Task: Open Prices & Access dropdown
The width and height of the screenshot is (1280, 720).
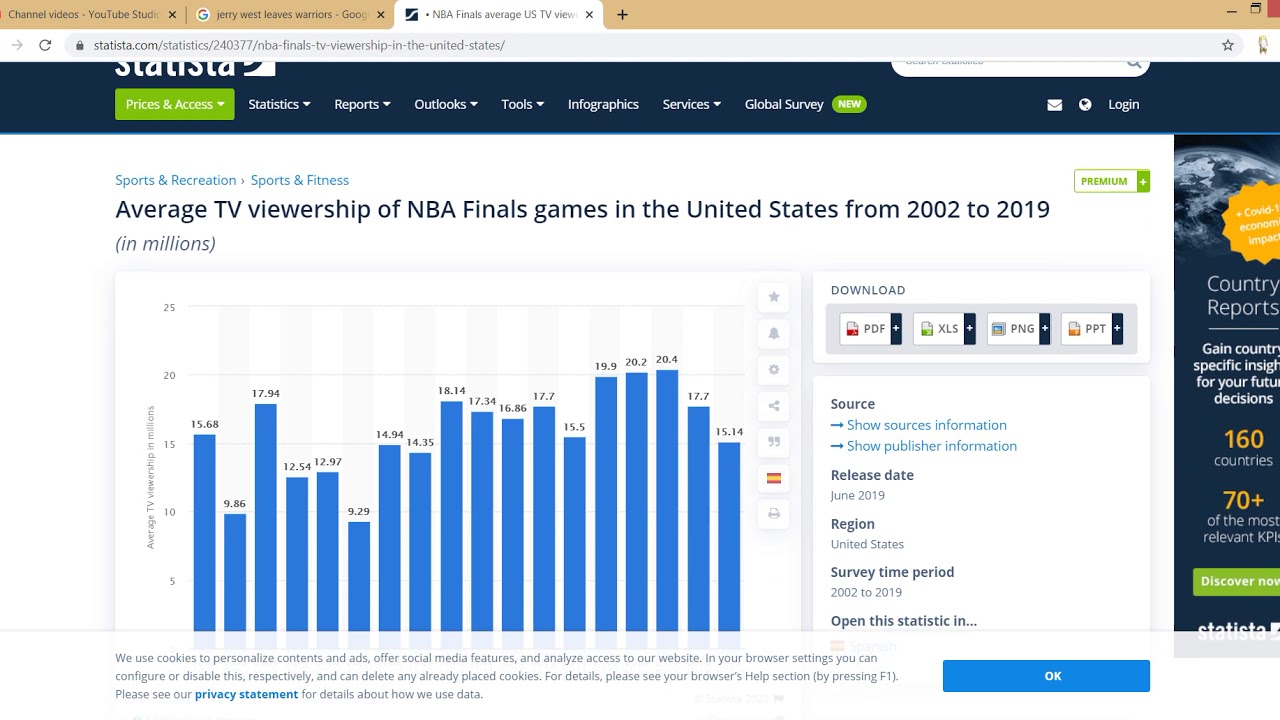Action: pyautogui.click(x=175, y=104)
